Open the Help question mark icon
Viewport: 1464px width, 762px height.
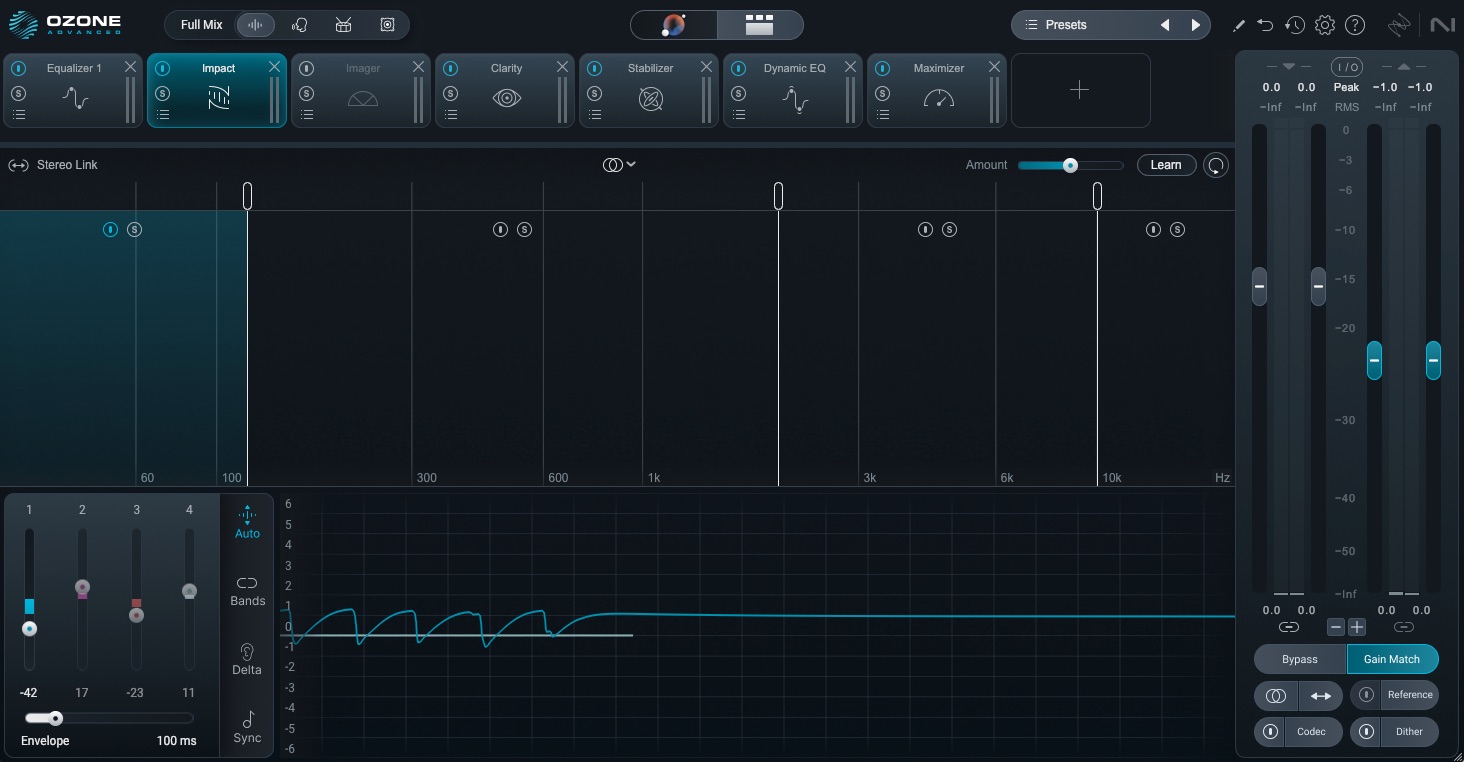pyautogui.click(x=1355, y=25)
